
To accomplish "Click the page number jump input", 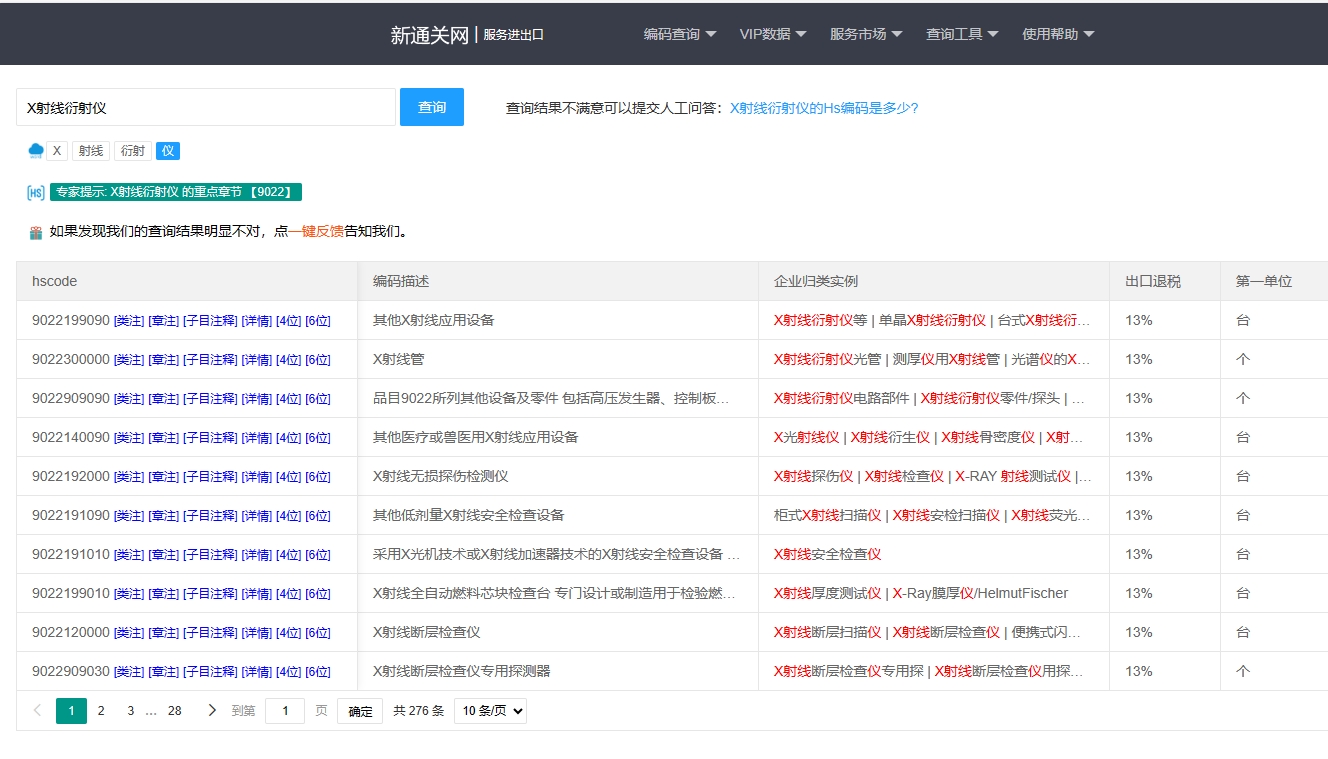I will coord(285,711).
